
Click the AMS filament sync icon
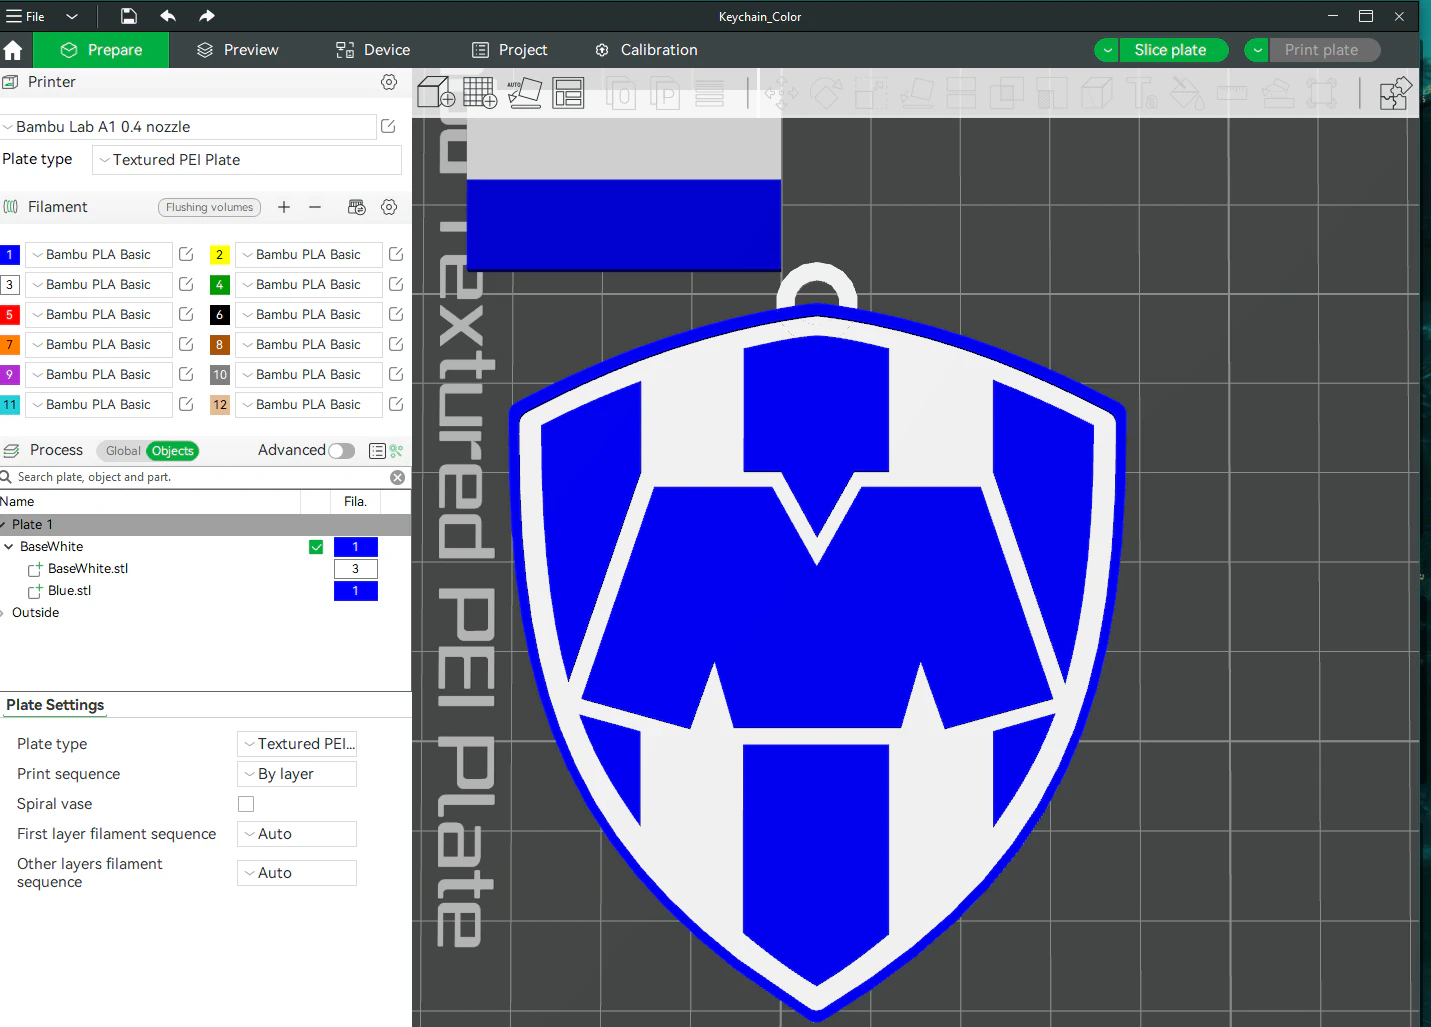click(356, 207)
